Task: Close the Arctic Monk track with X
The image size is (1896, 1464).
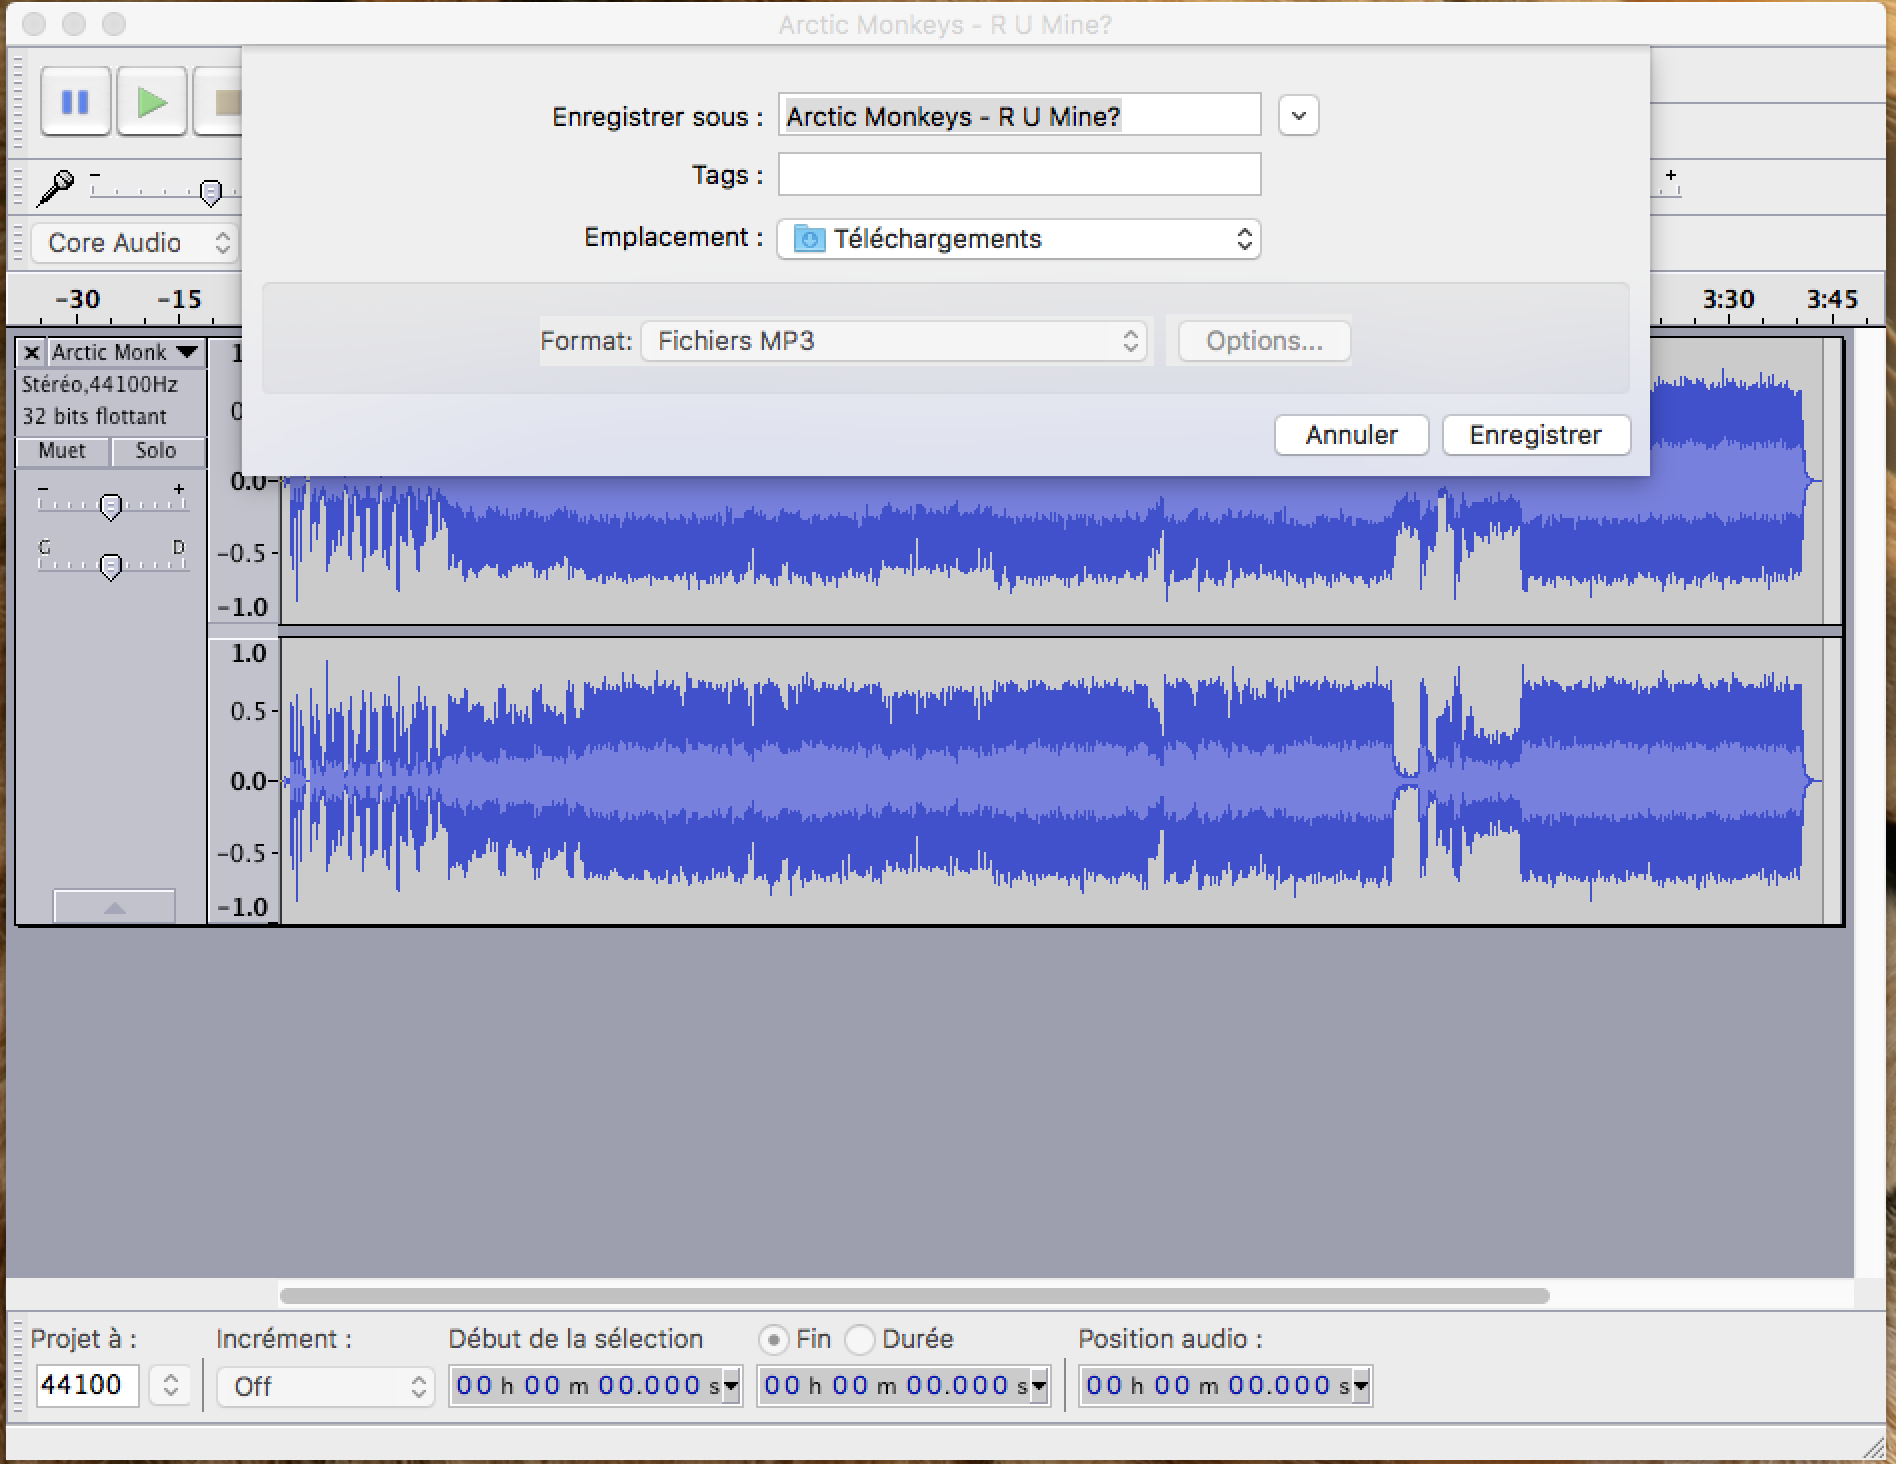Action: click(x=32, y=353)
